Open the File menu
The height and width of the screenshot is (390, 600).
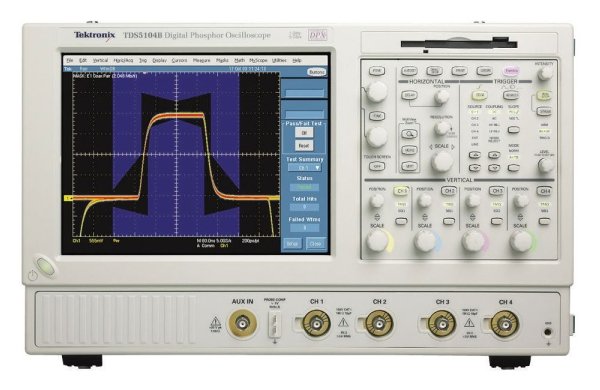coord(70,60)
